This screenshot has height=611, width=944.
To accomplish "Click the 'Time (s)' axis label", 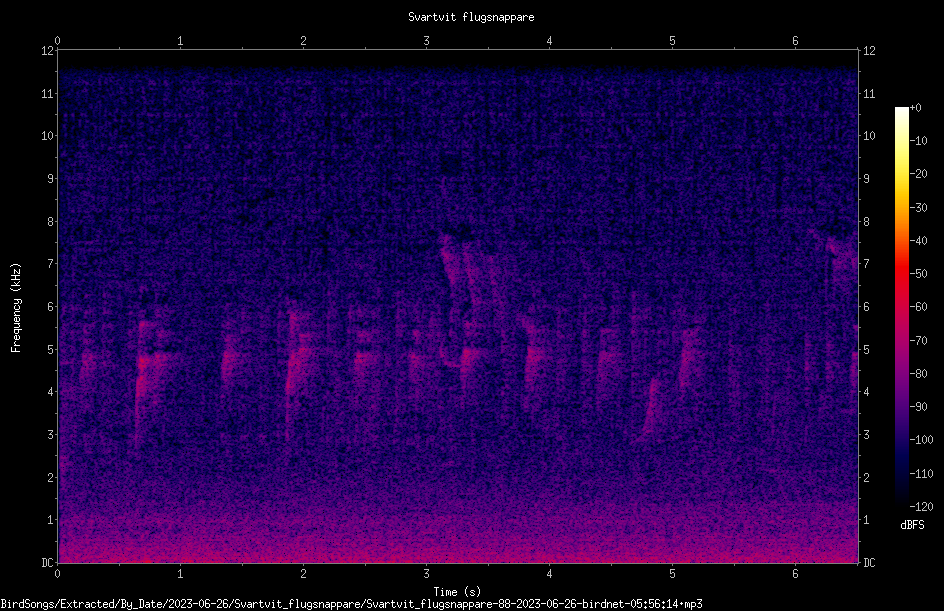I will (457, 591).
